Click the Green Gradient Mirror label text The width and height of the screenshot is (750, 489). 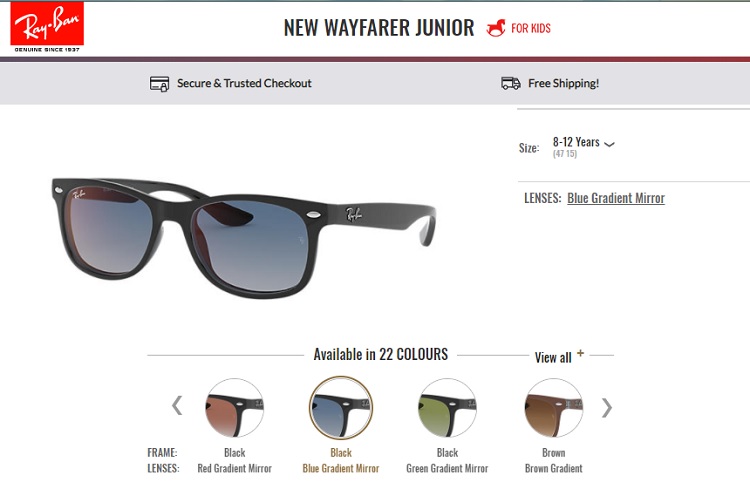(447, 468)
